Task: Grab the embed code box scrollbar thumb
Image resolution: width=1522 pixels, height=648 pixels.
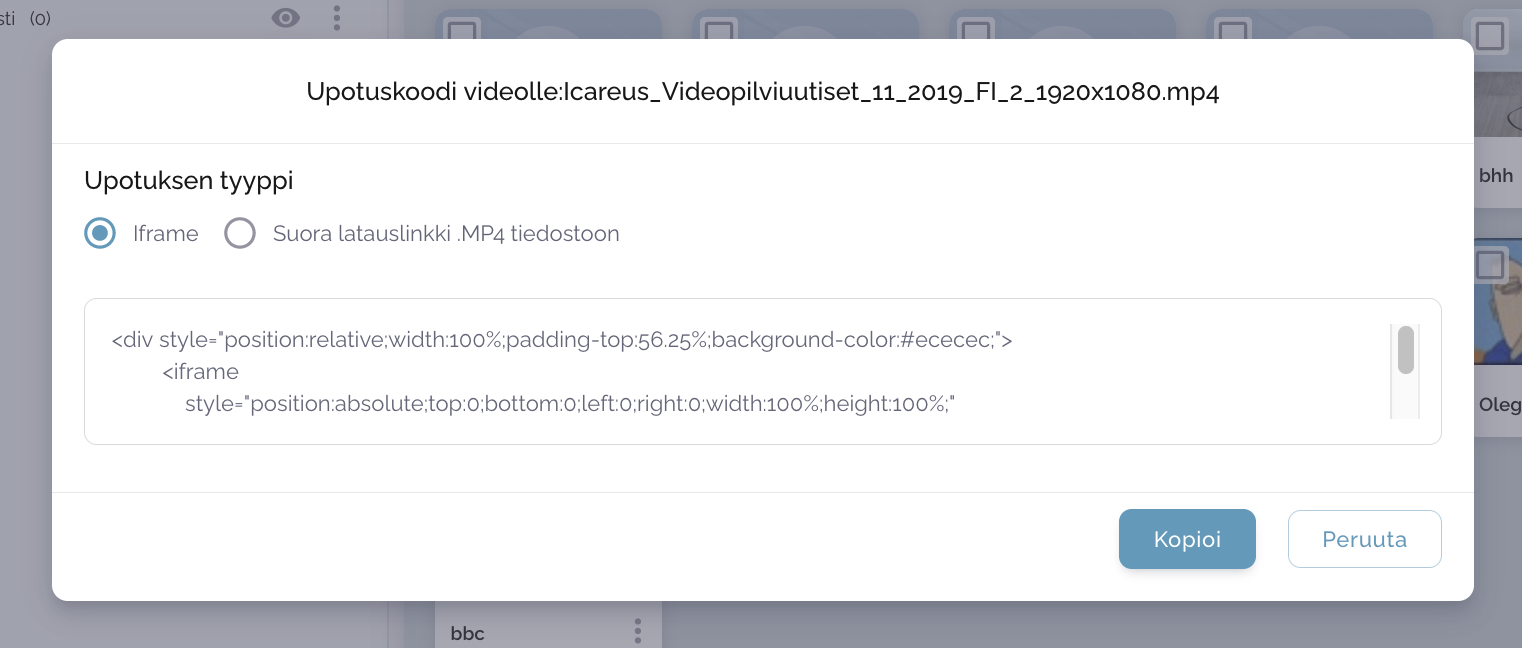Action: click(x=1405, y=350)
